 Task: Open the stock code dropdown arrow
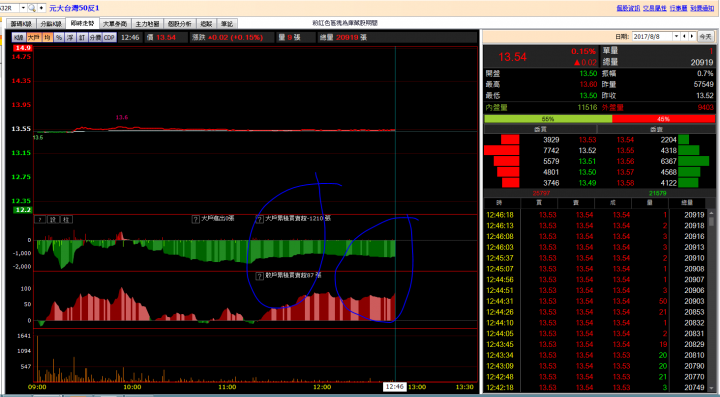[23, 8]
